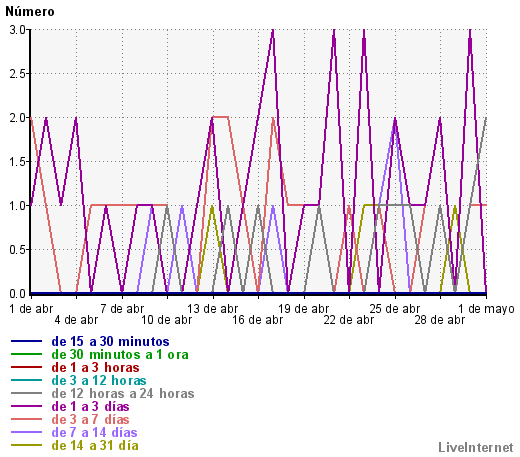The height and width of the screenshot is (457, 520).
Task: Click the '25 de abr' axis date label
Action: pyautogui.click(x=394, y=309)
